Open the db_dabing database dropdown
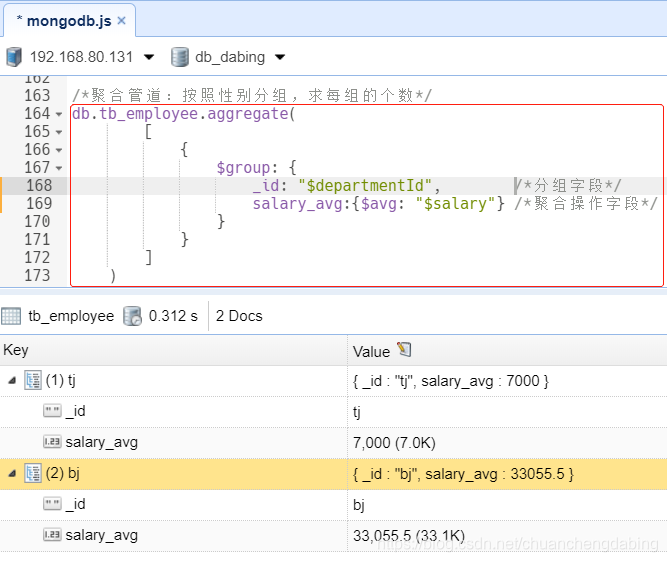This screenshot has height=562, width=667. (x=280, y=57)
